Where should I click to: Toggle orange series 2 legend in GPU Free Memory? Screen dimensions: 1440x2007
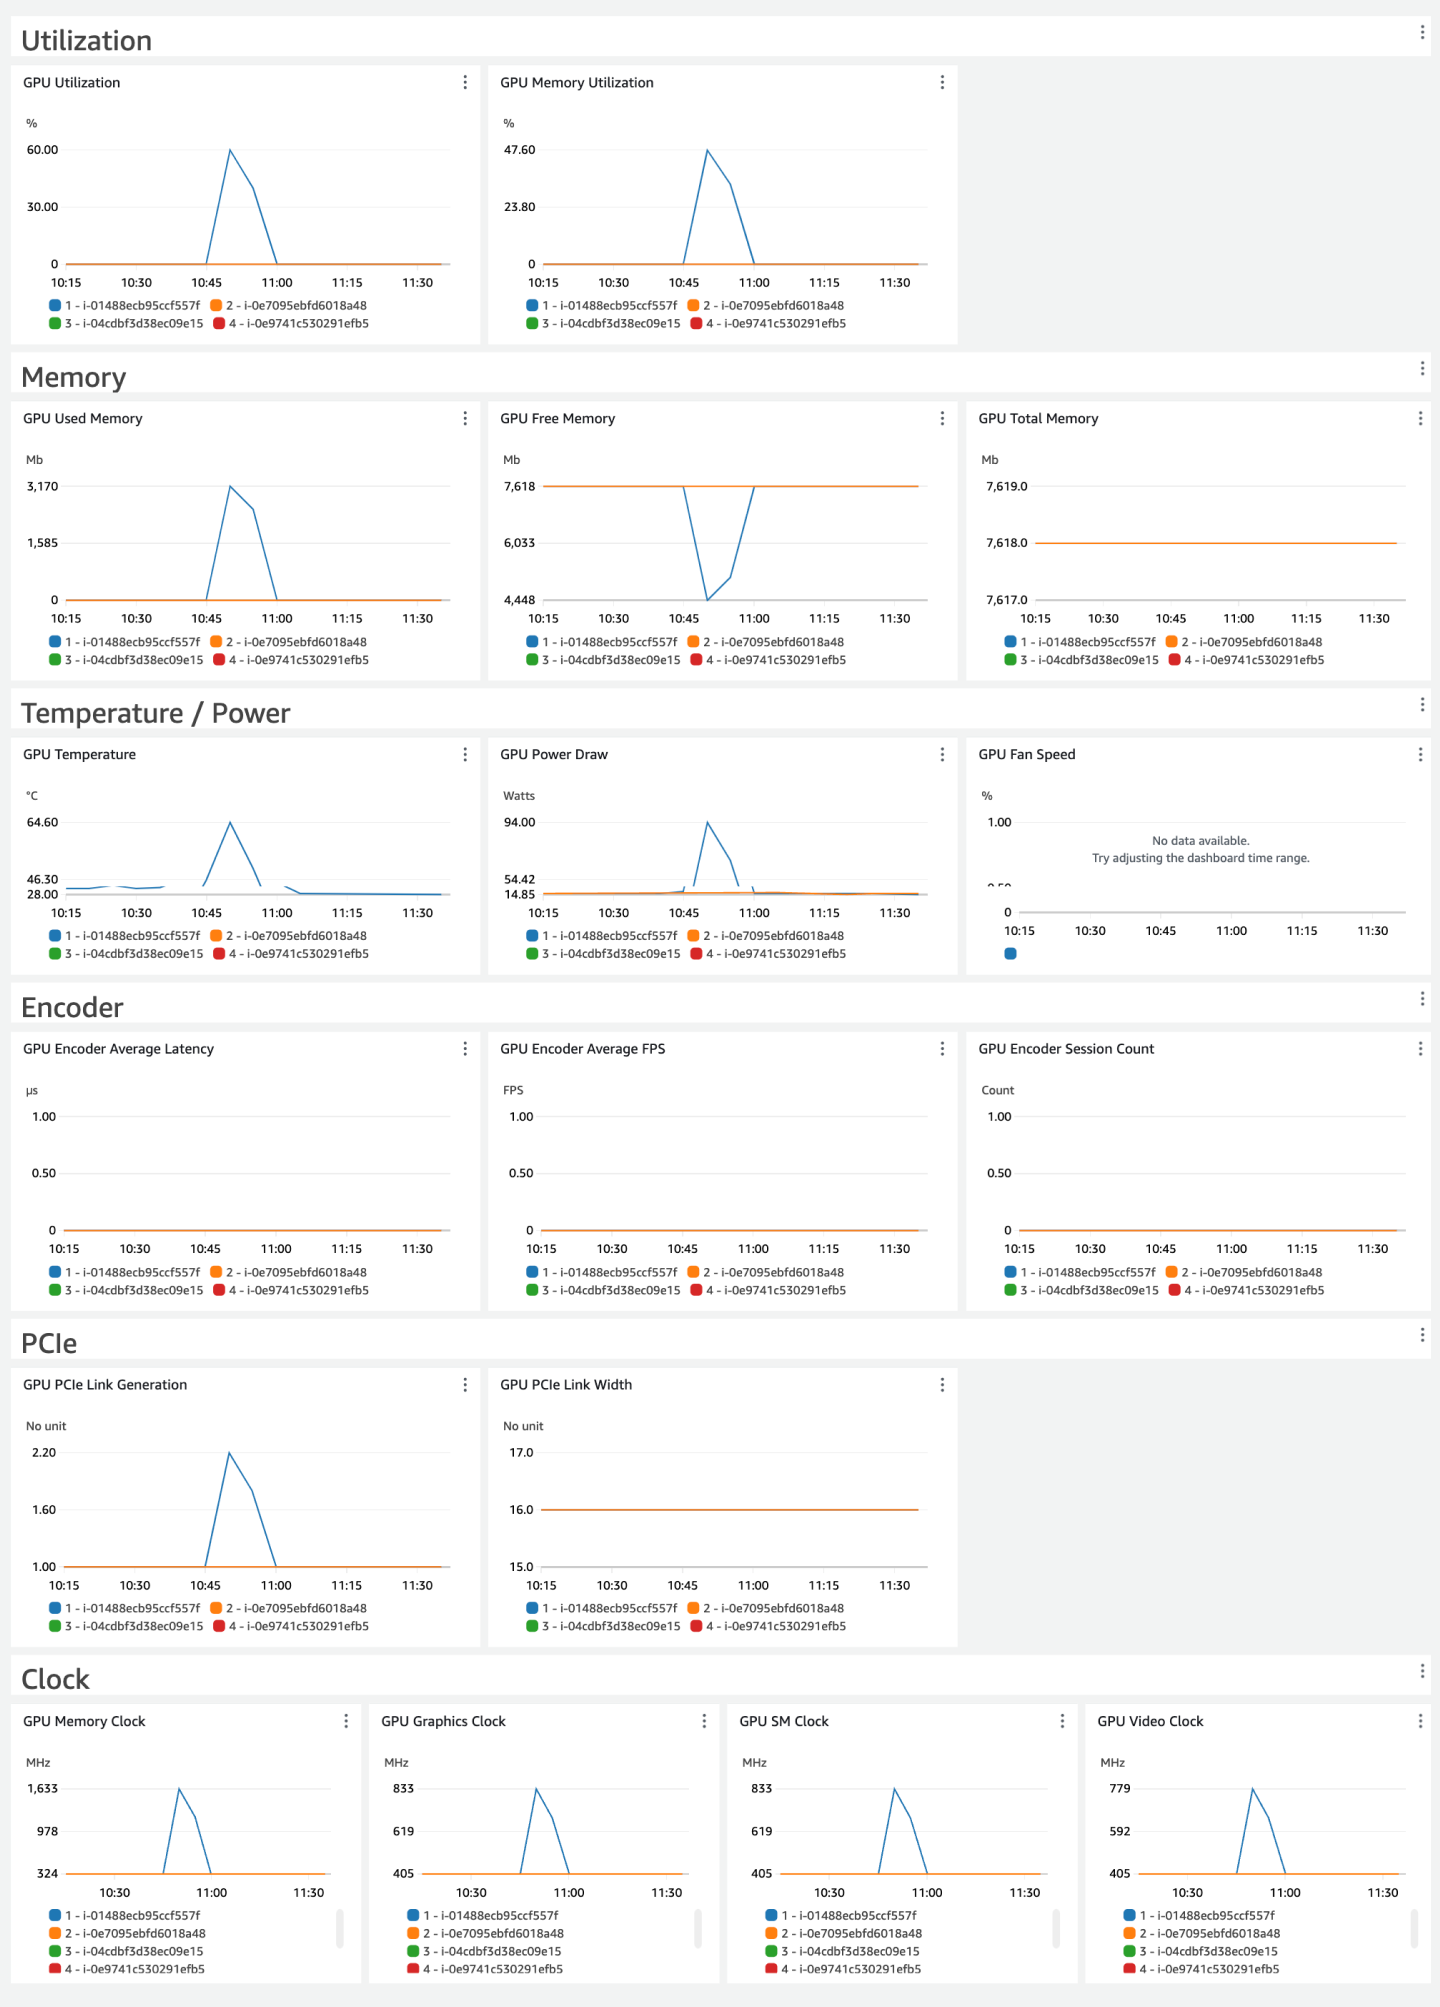pos(693,642)
